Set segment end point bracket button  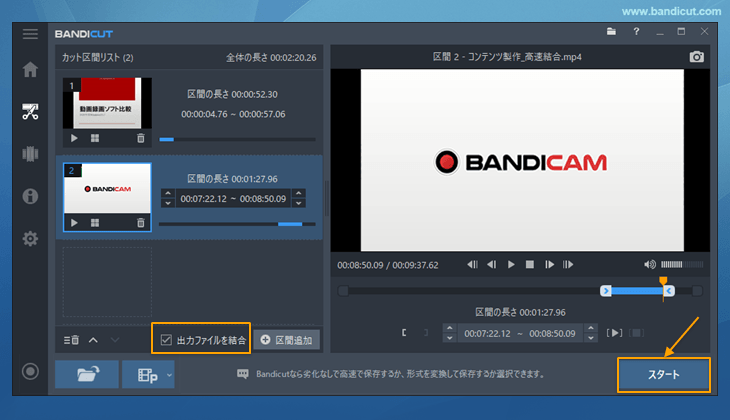[426, 333]
